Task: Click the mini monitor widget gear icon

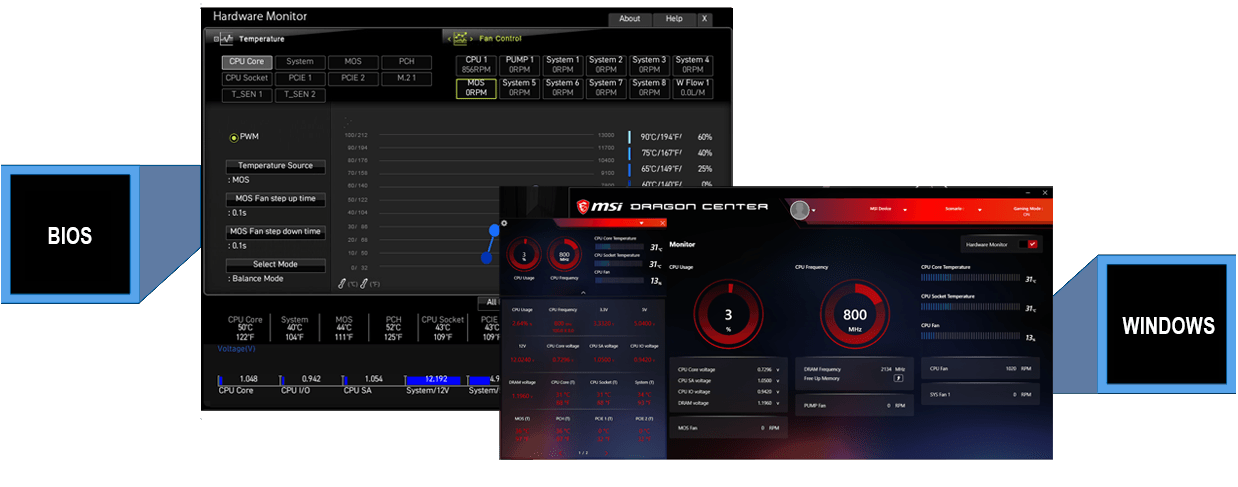Action: click(x=504, y=224)
